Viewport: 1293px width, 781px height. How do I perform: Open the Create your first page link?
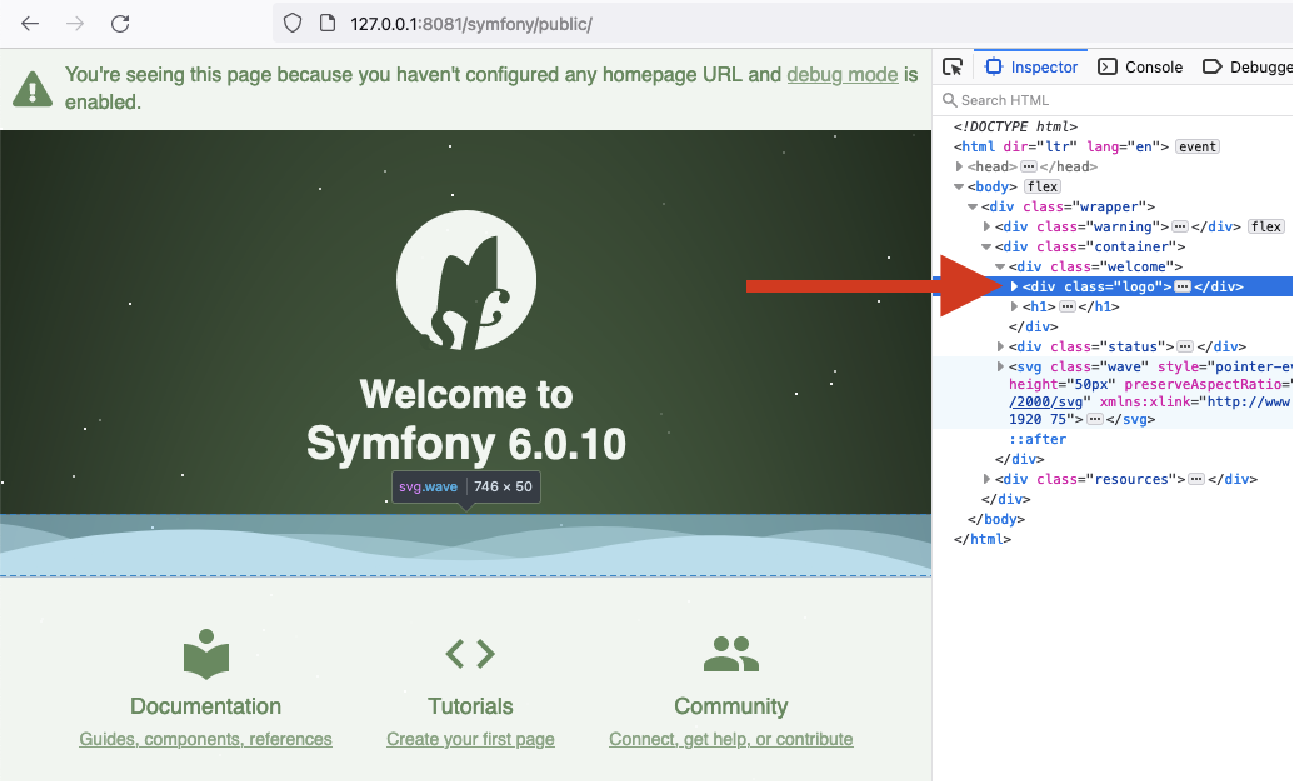click(x=470, y=740)
